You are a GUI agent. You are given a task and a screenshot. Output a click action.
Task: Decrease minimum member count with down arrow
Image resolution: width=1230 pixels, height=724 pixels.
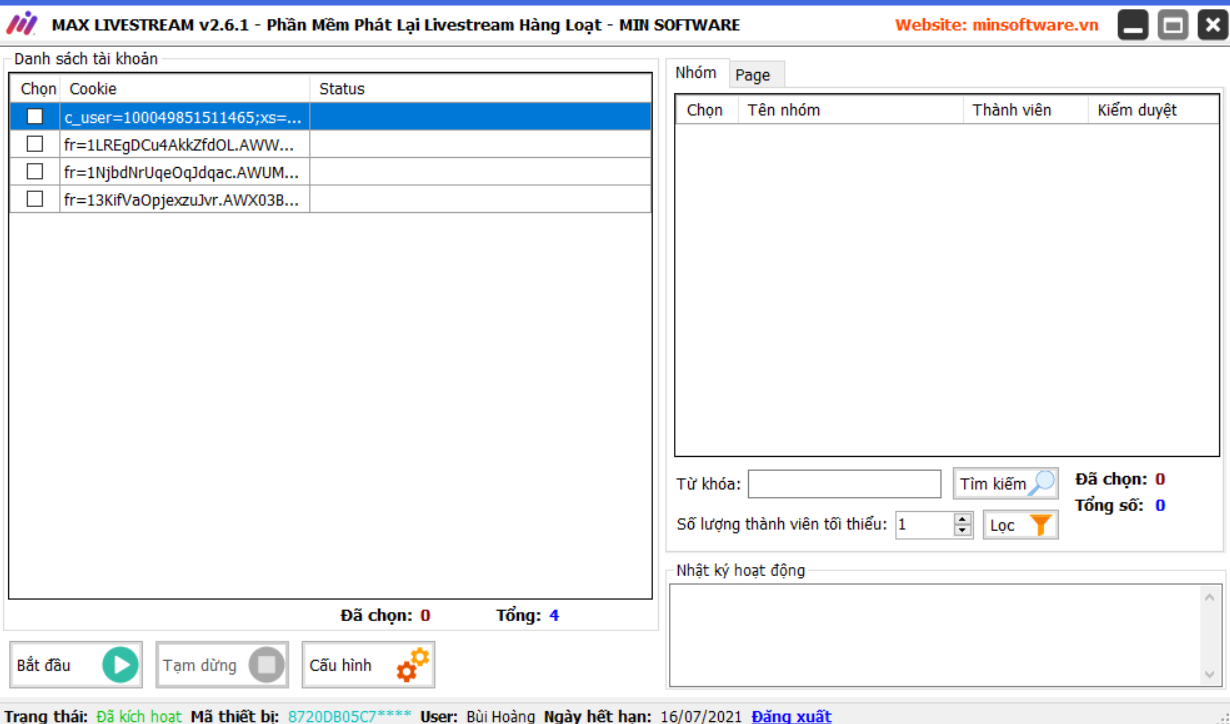[x=963, y=531]
